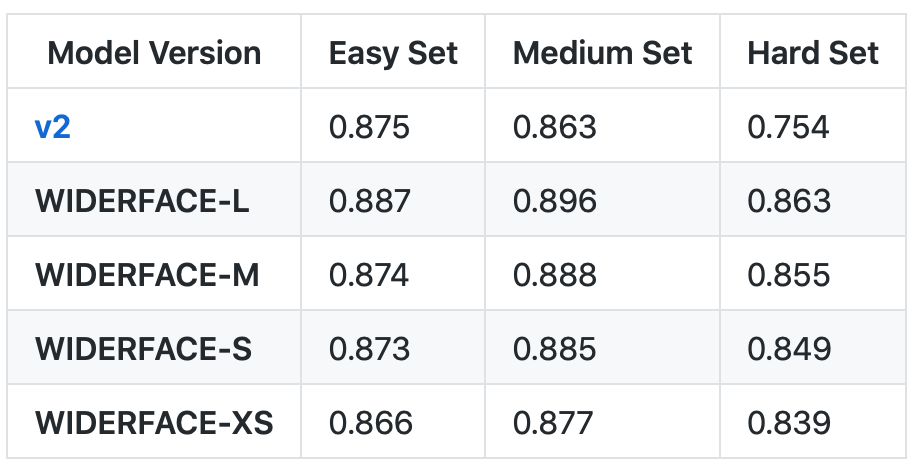Click WIDERFACE-M Easy Set value 0.874

369,275
